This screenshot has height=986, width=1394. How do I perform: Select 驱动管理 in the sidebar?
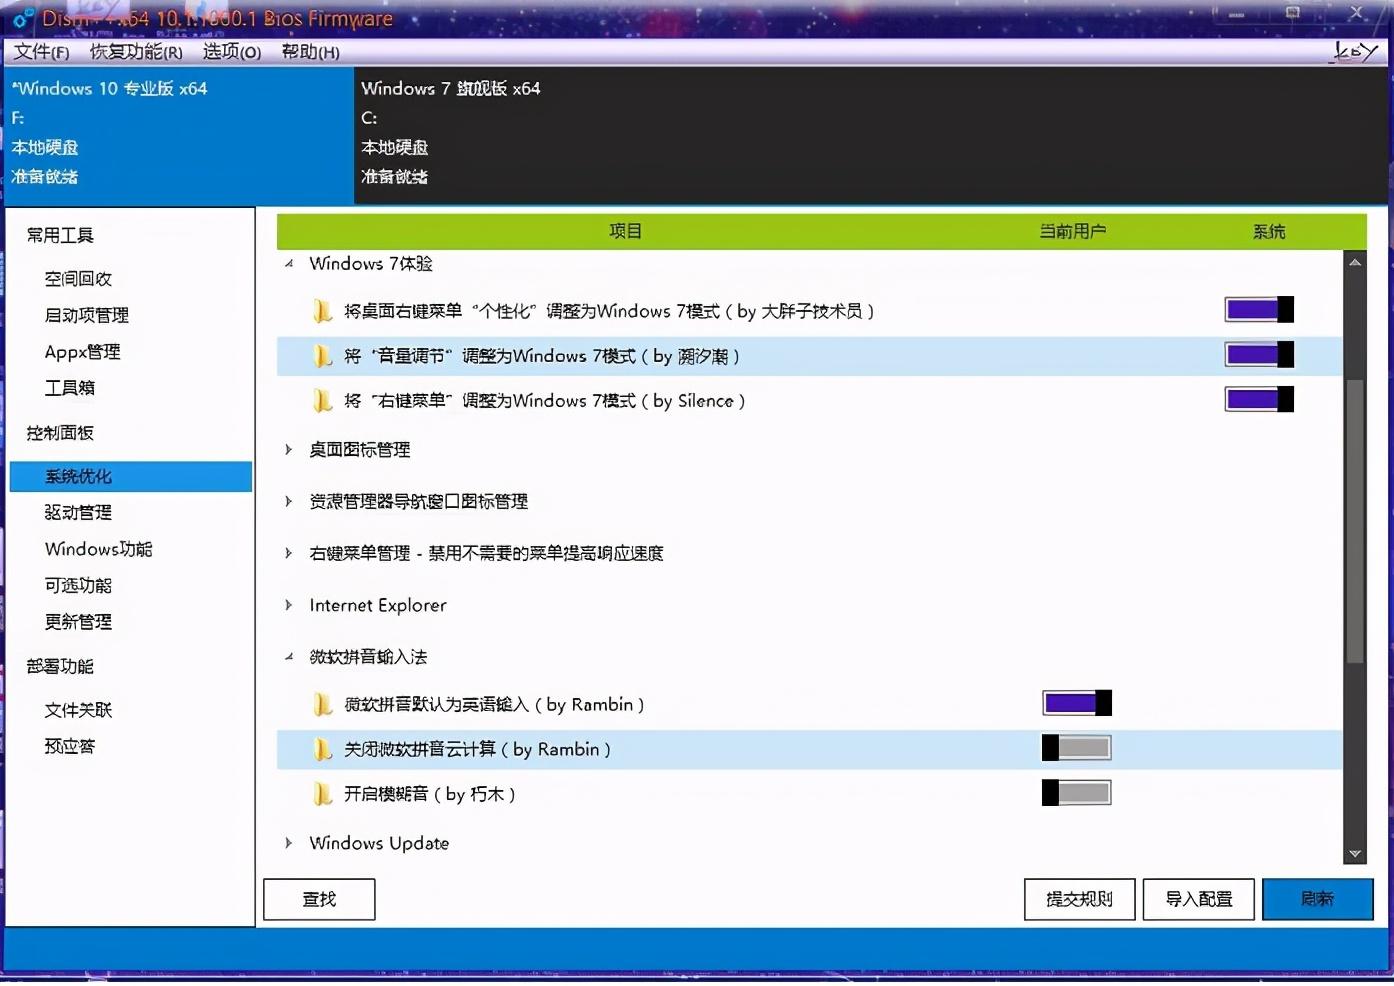point(77,512)
